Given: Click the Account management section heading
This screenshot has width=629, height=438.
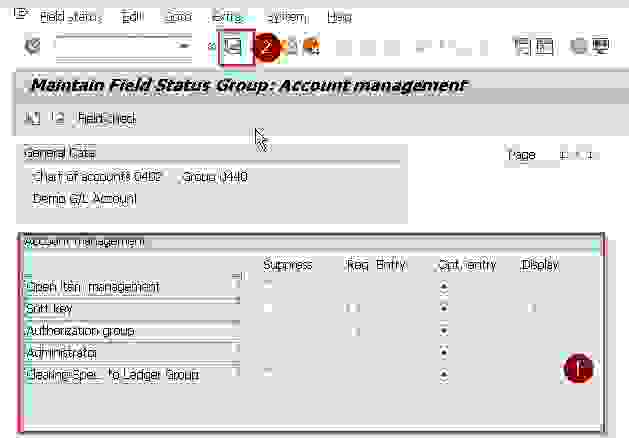Looking at the screenshot, I should click(x=84, y=242).
